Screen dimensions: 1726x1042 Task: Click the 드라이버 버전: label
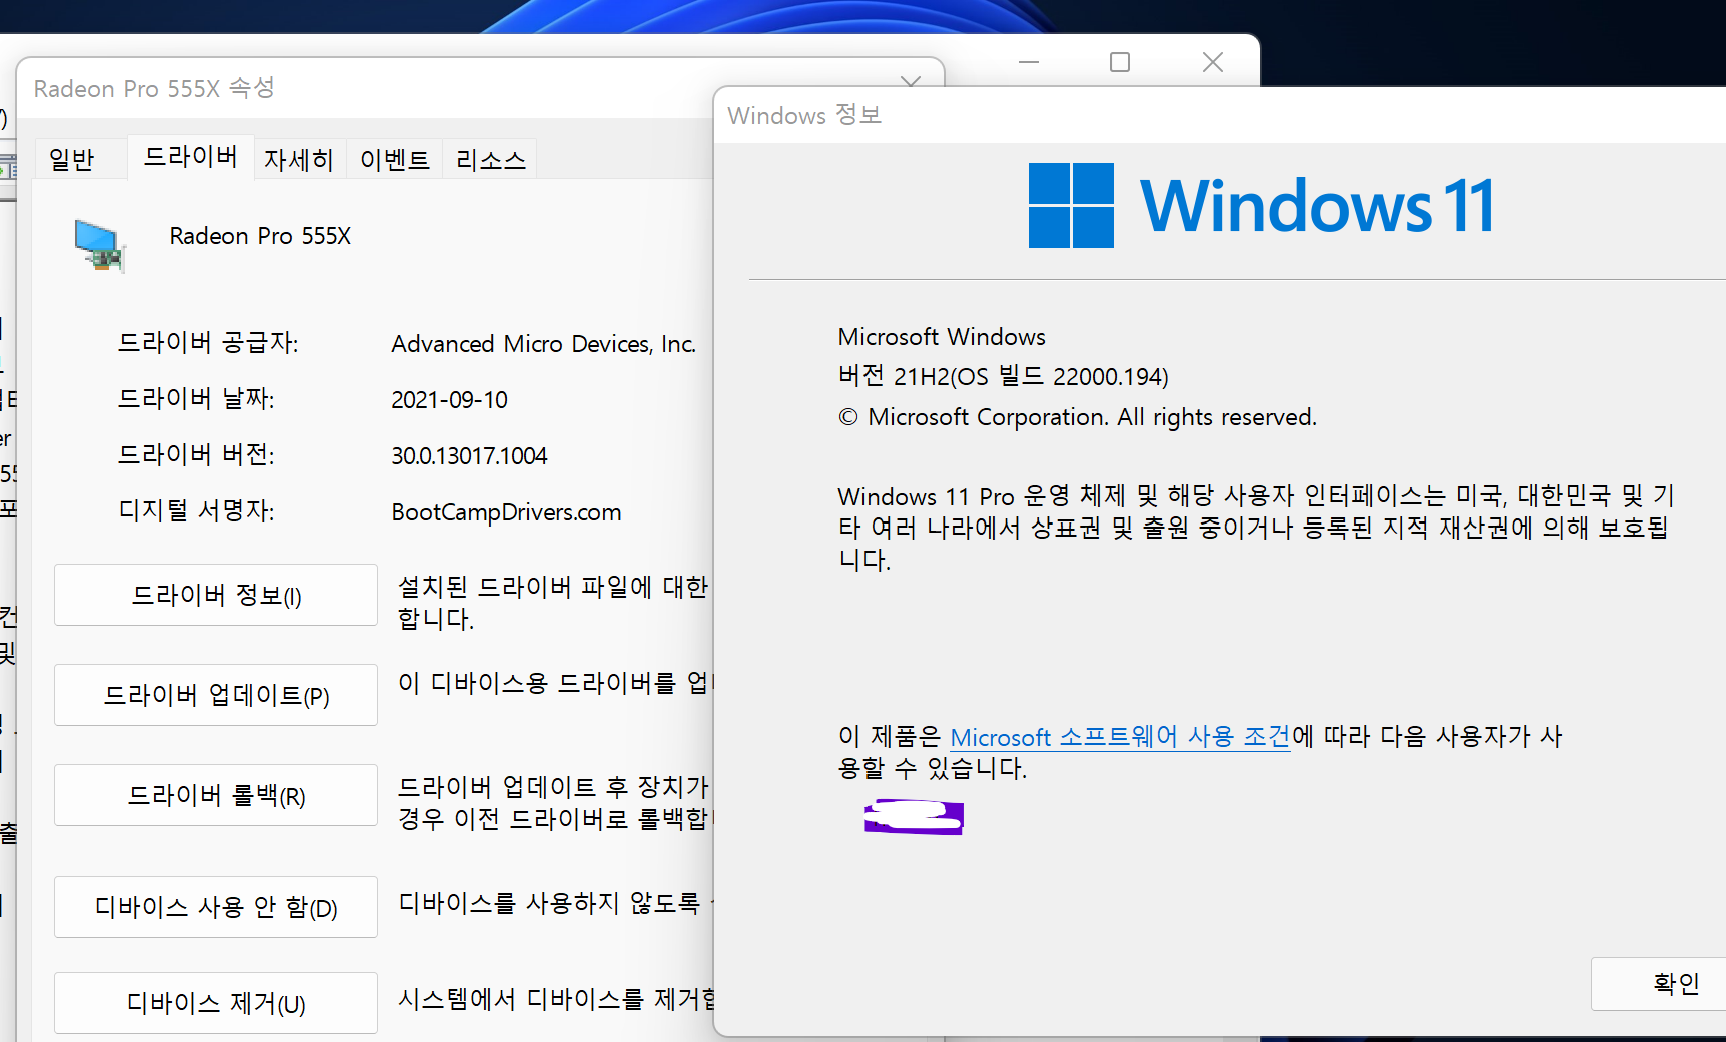(196, 455)
